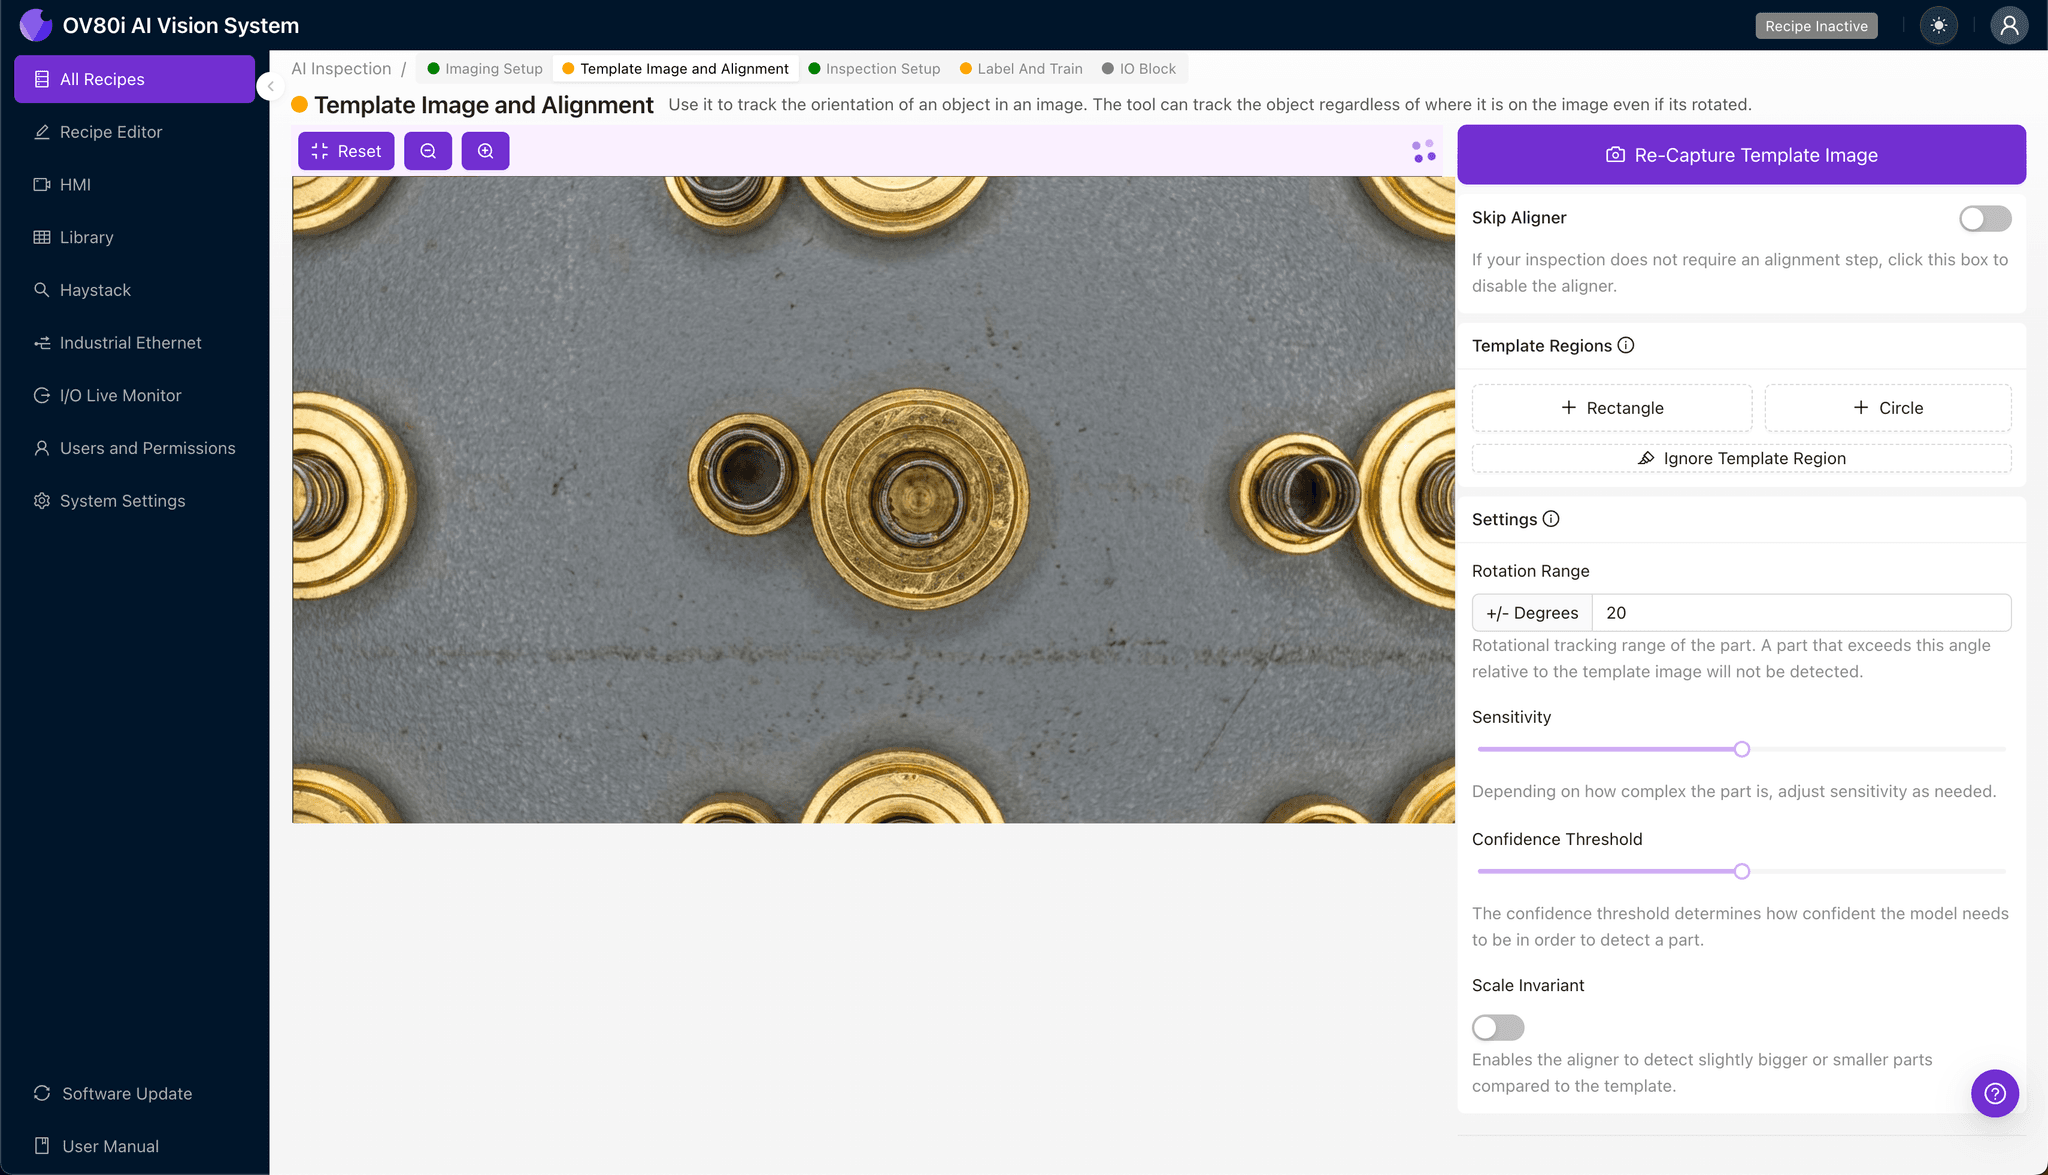Go to the Label And Train tab
Screen dimensions: 2048x1175
coord(1021,69)
